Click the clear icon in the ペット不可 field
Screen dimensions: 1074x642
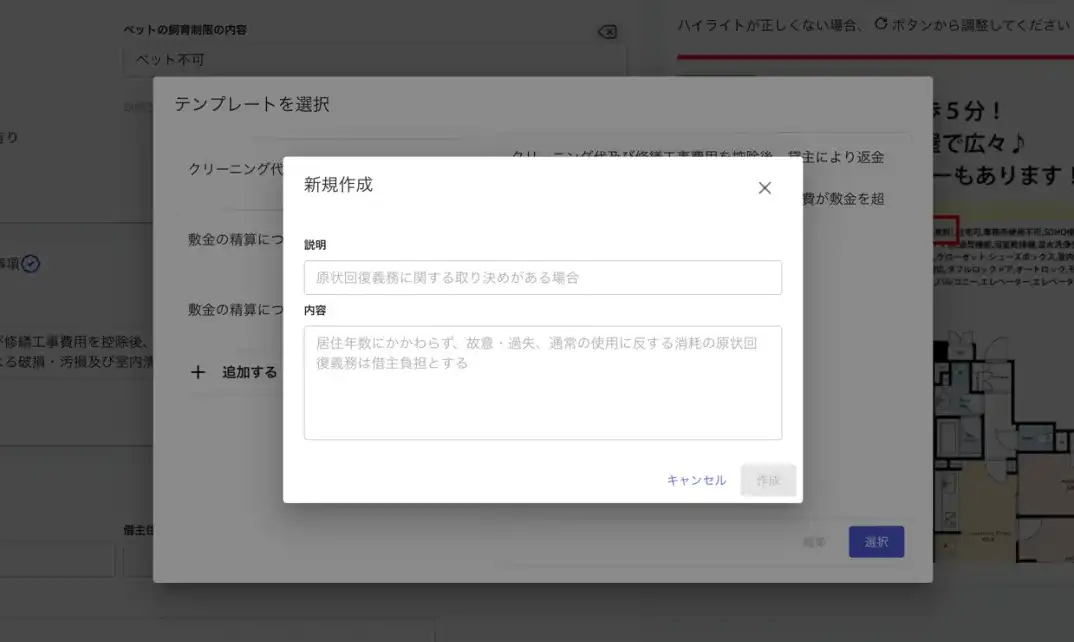608,32
